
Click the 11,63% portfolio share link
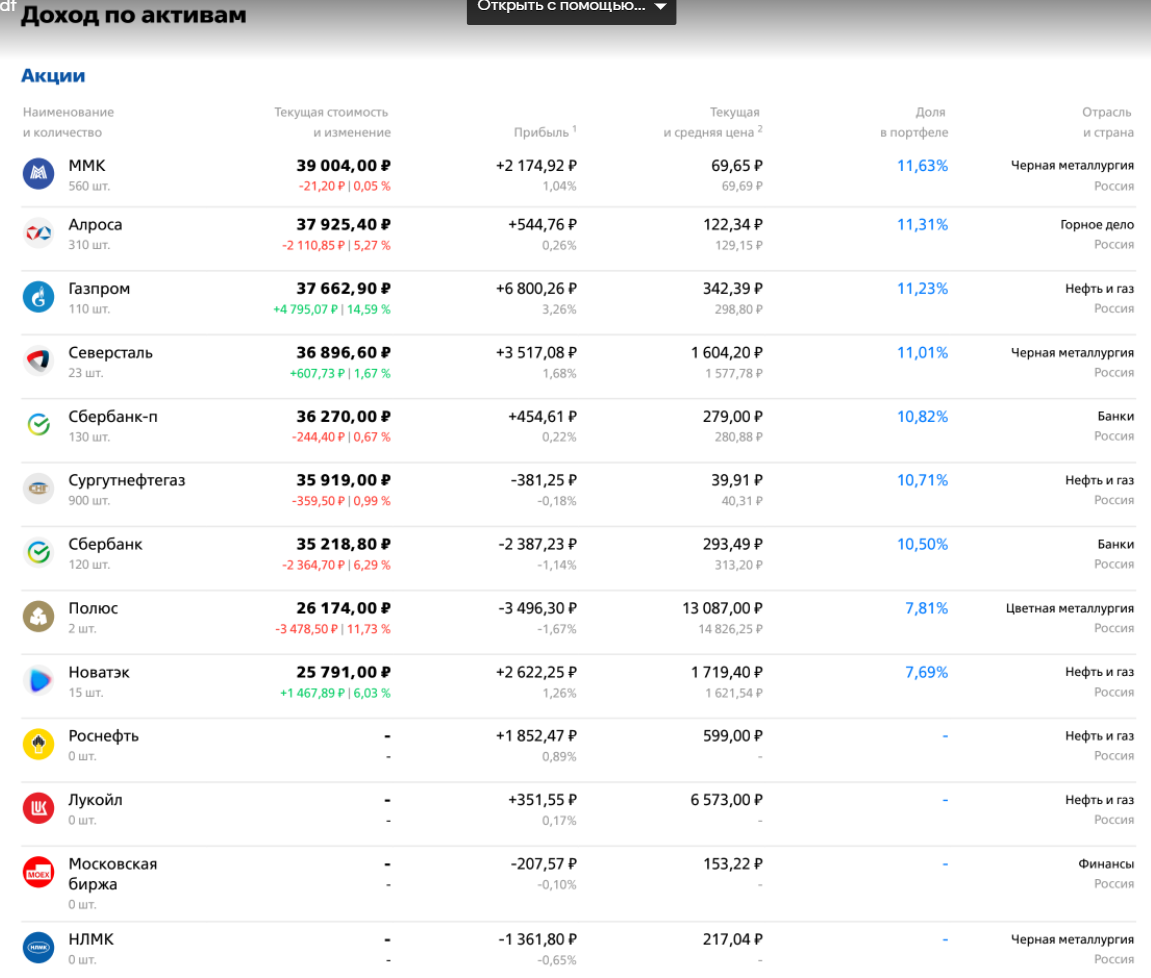[x=921, y=166]
